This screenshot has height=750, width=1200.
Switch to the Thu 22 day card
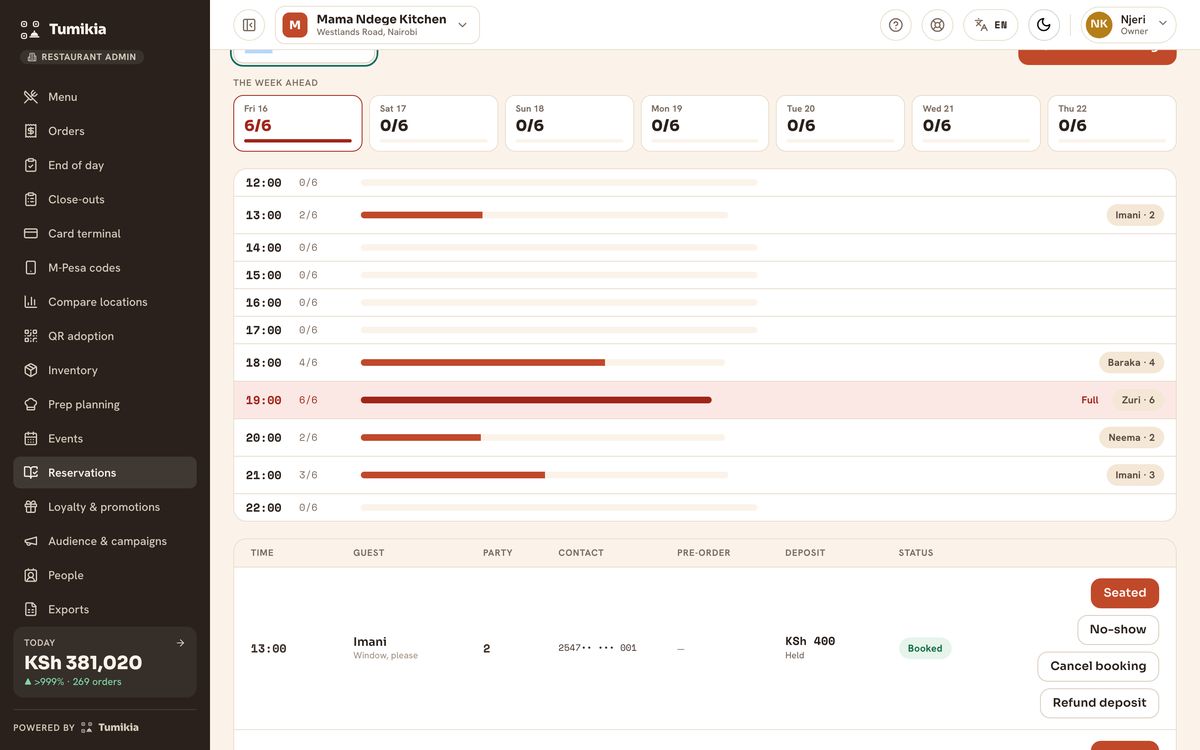(1112, 123)
